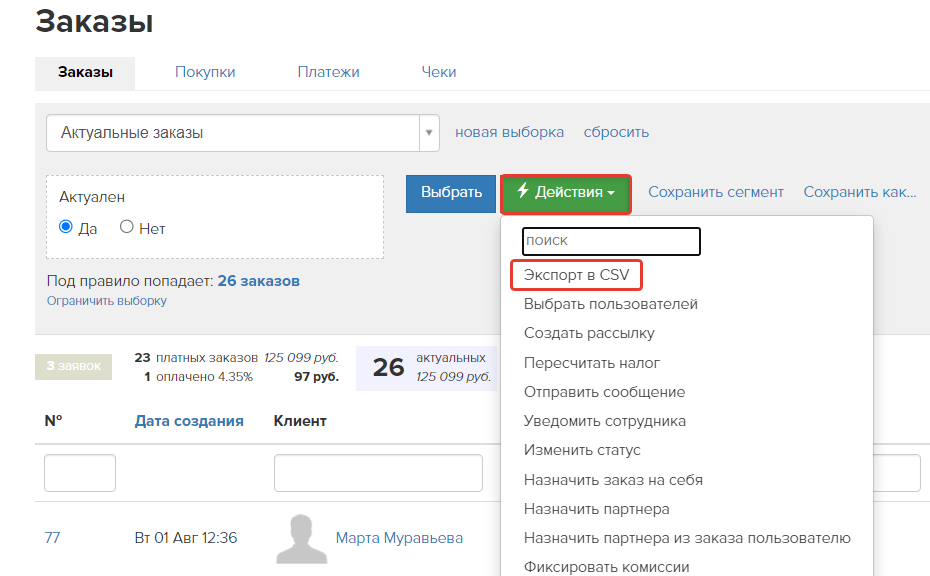Focus the поиск field in actions menu
Screen dimensions: 930x576
[611, 241]
